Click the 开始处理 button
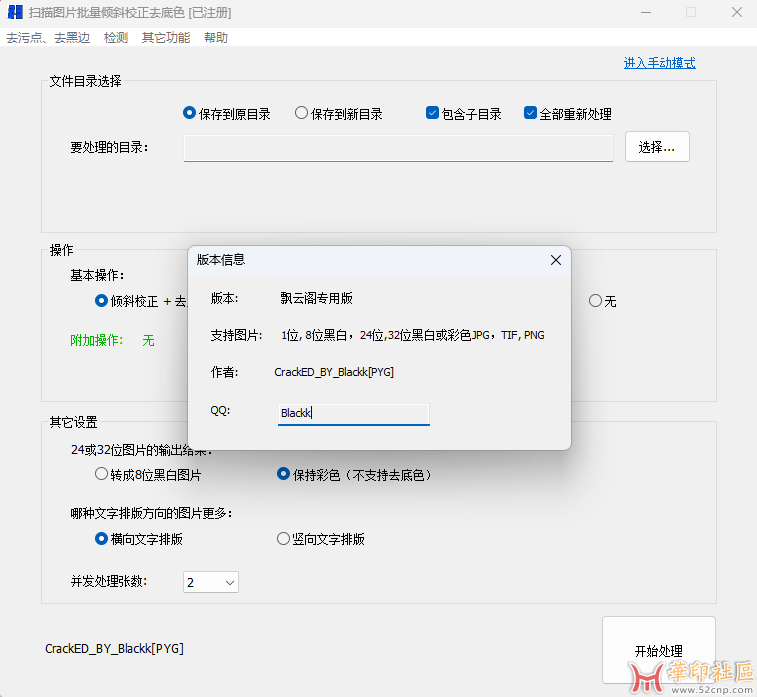Screen dimensions: 757x697 (659, 650)
